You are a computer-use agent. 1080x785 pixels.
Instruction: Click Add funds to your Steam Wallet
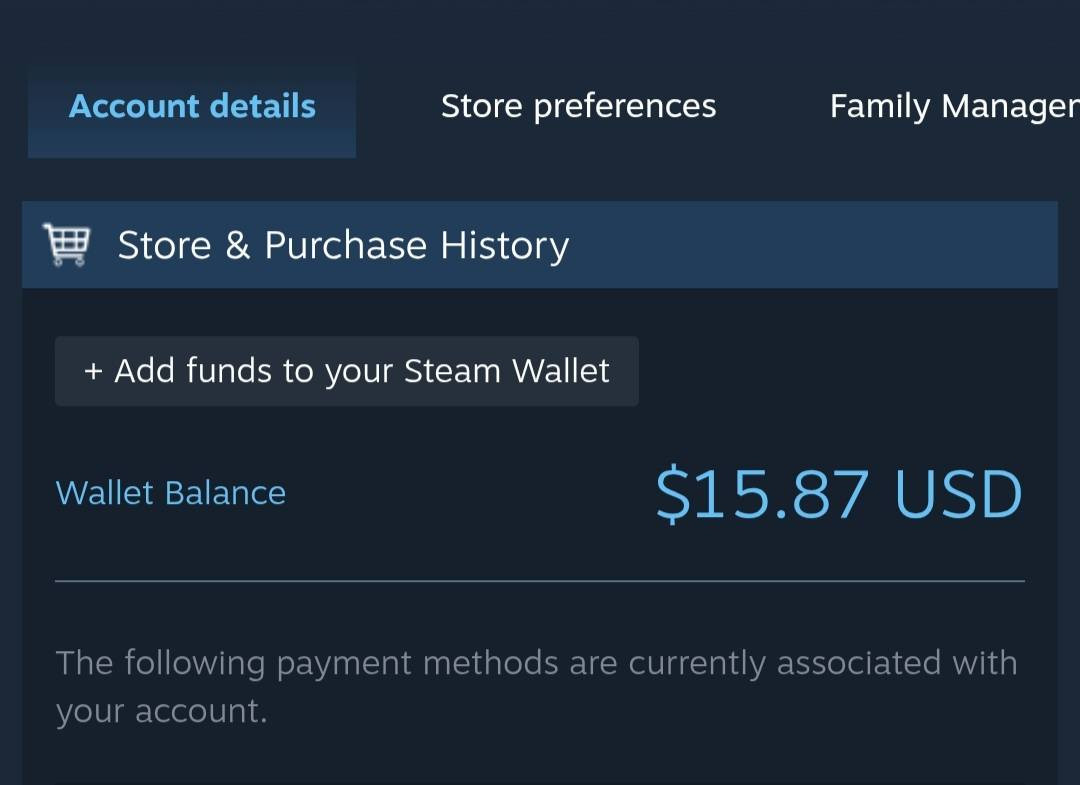pos(346,370)
